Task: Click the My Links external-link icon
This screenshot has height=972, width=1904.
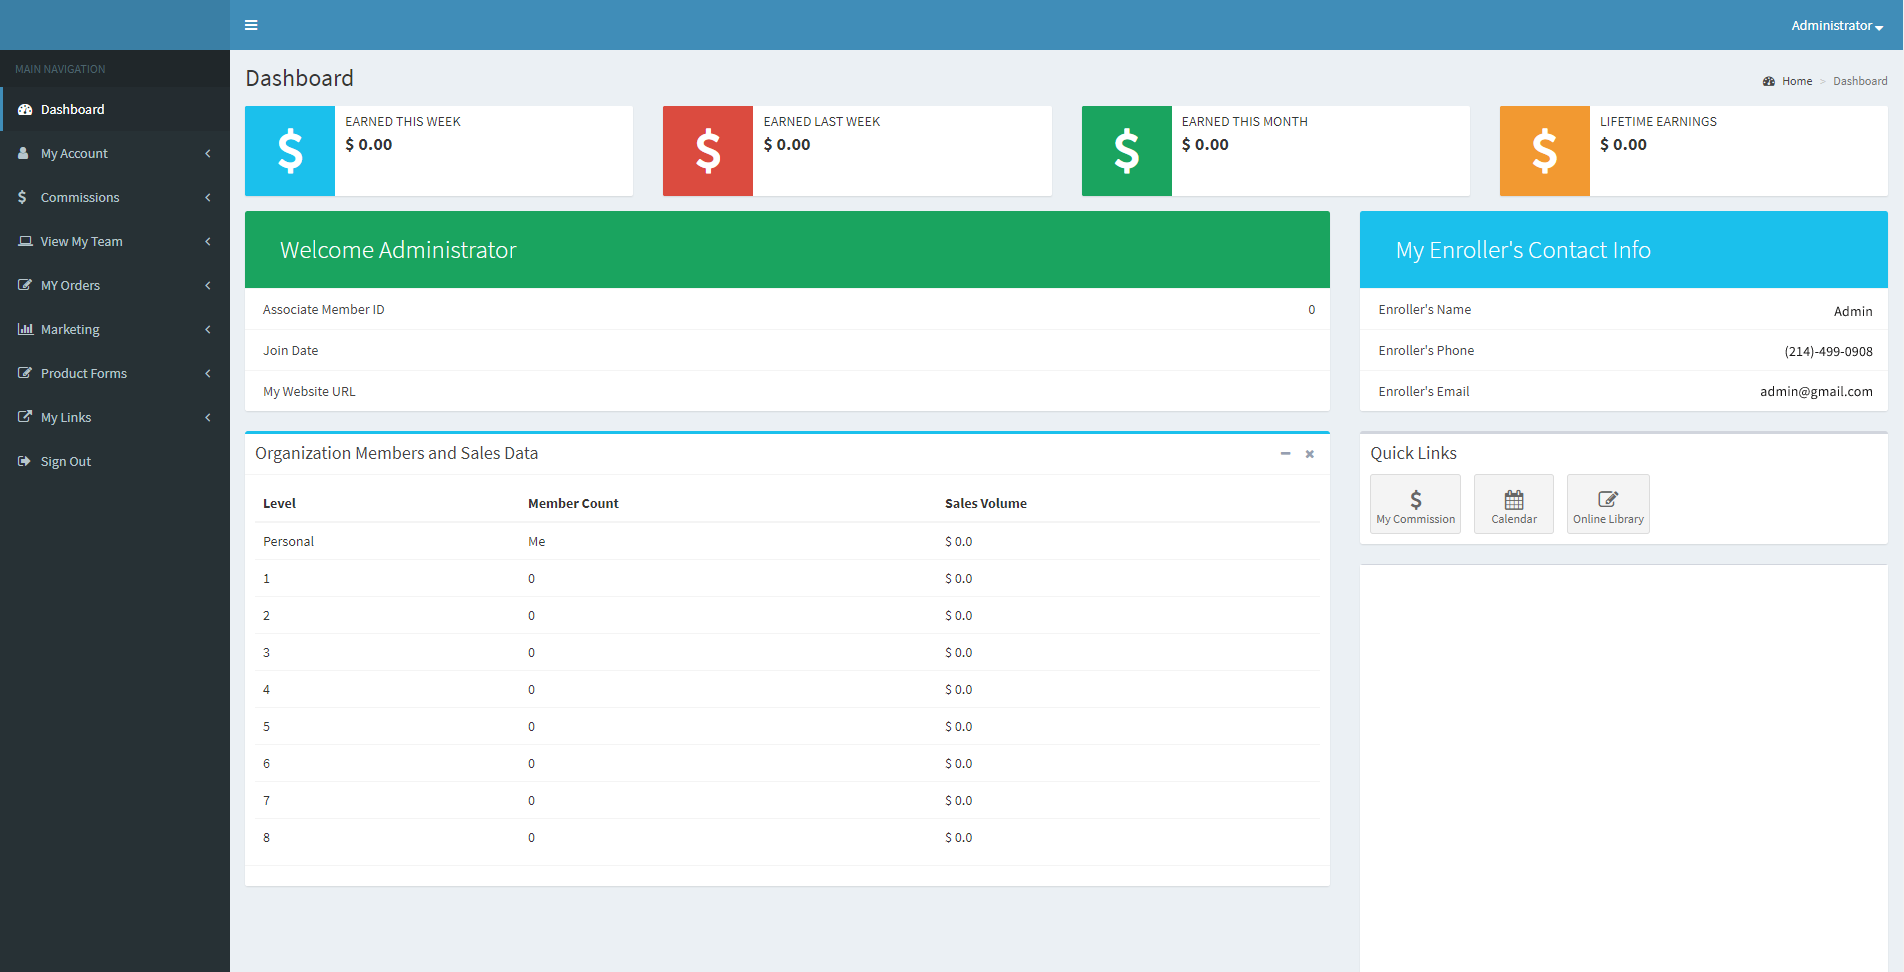Action: (x=25, y=417)
